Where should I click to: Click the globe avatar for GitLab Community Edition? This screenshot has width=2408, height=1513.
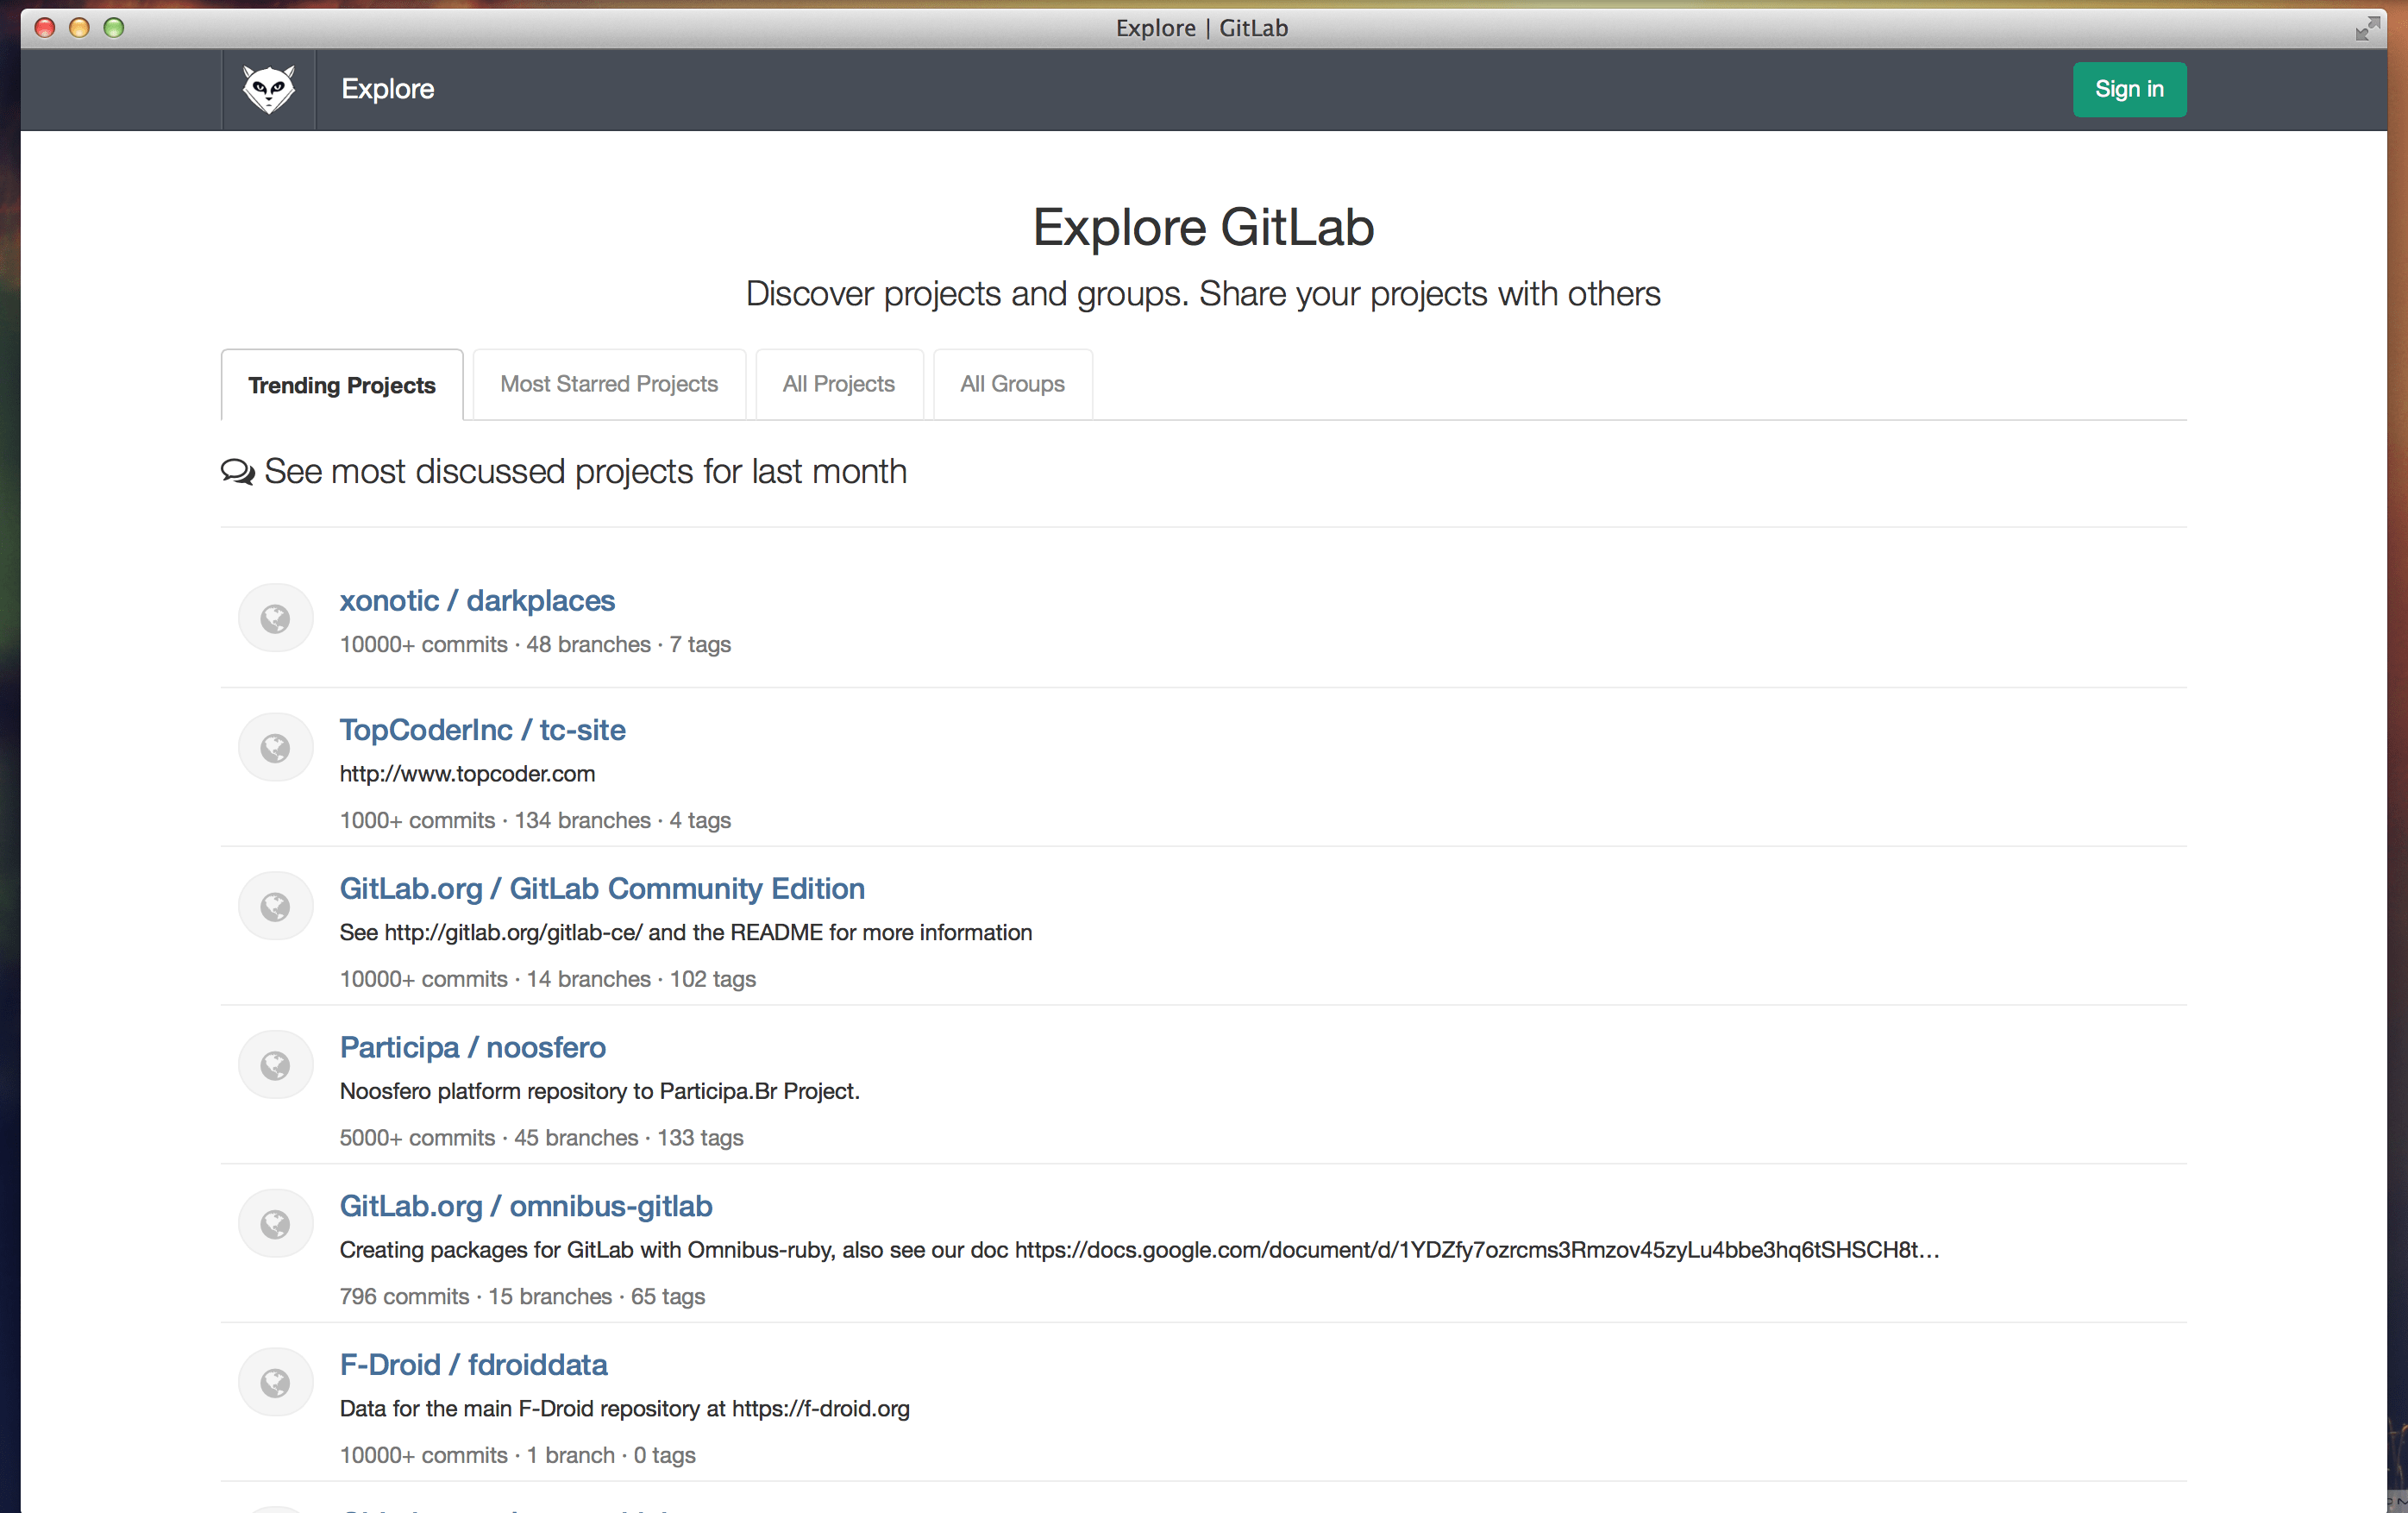tap(275, 905)
